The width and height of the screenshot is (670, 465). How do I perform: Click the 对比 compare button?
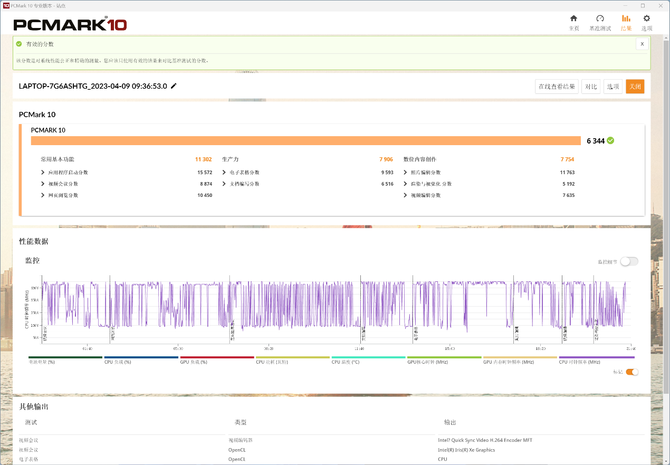[591, 86]
